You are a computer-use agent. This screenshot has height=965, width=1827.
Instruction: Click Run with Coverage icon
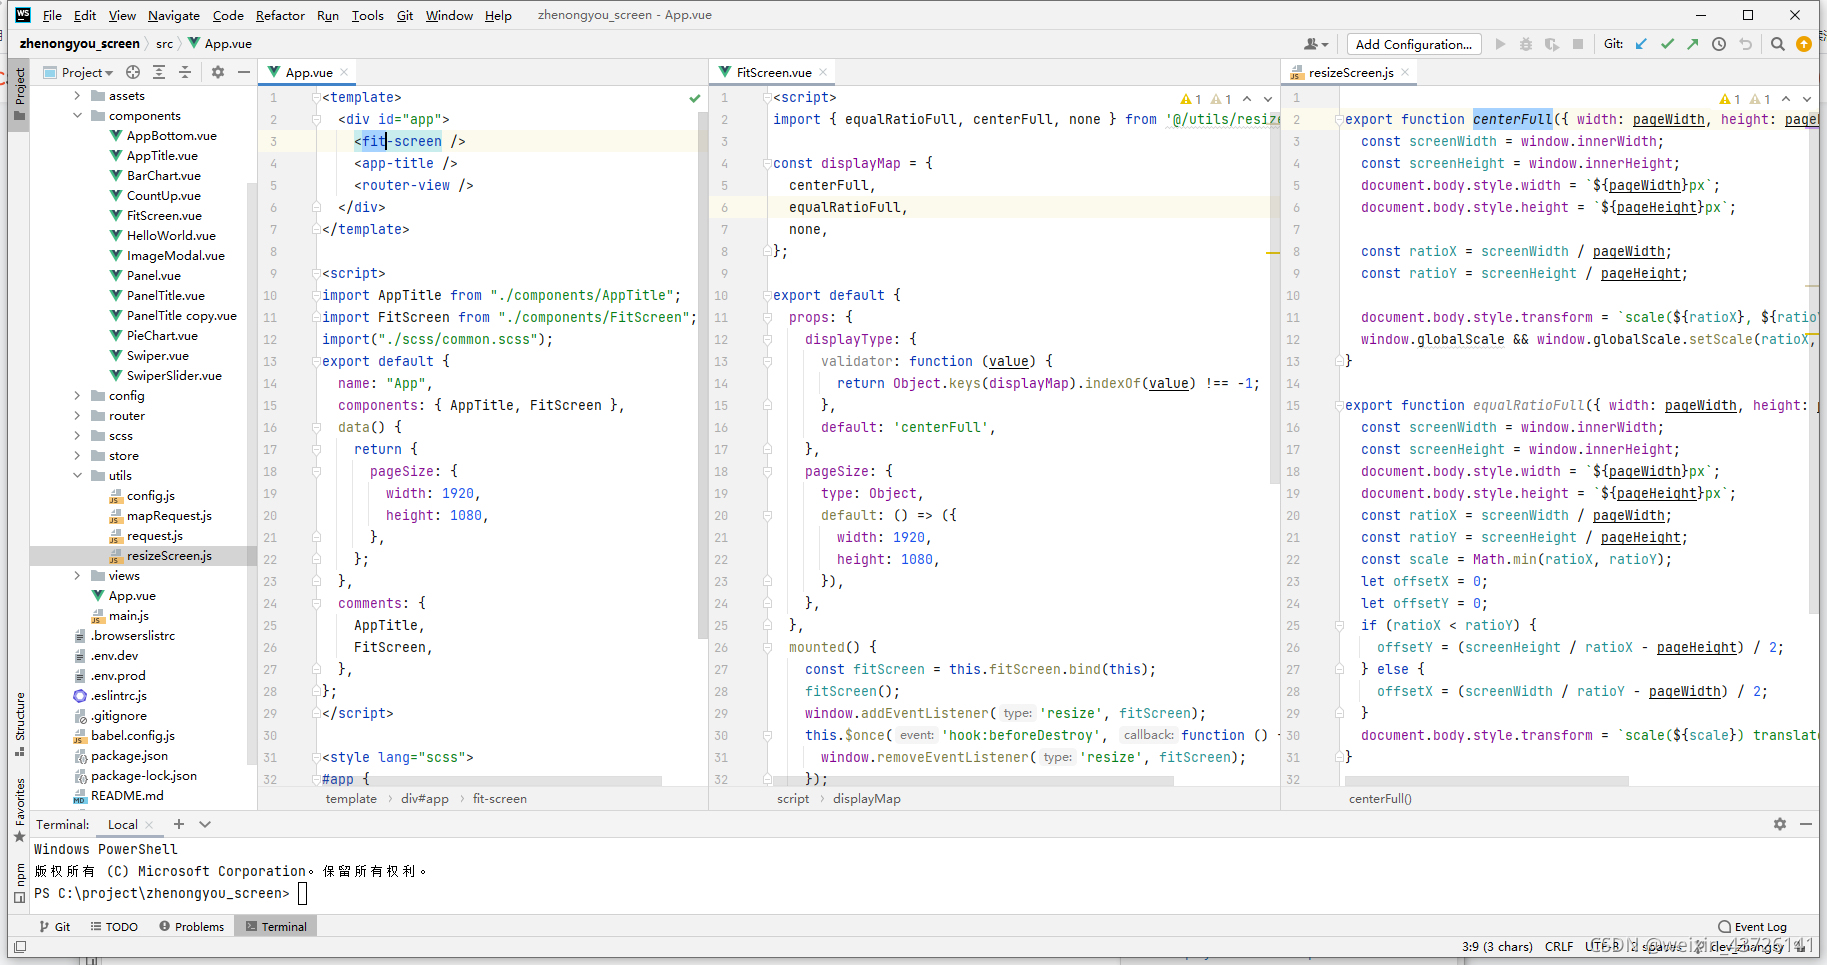coord(1551,44)
